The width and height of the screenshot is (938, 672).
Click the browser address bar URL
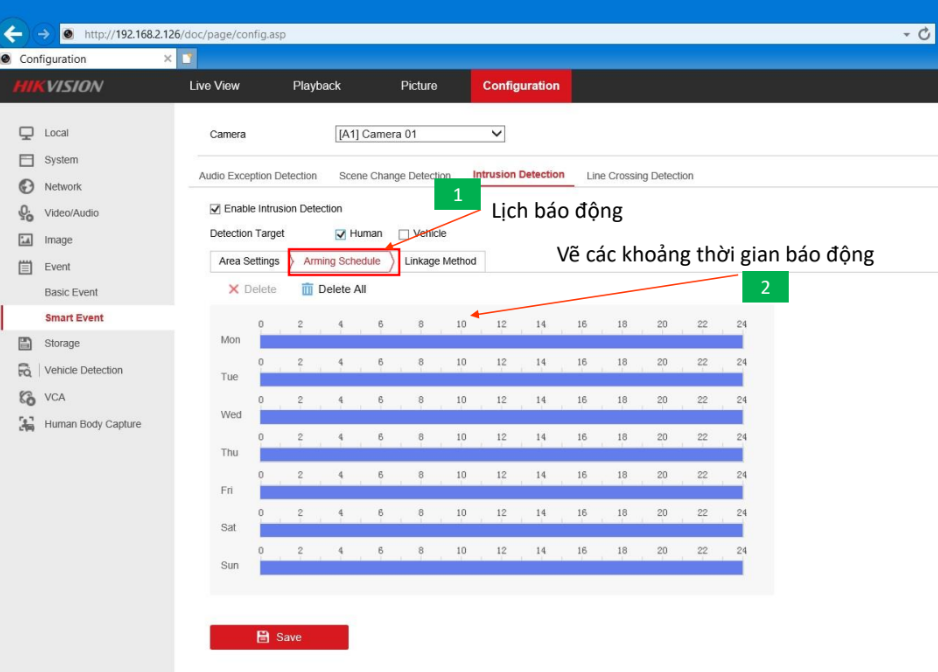click(185, 34)
